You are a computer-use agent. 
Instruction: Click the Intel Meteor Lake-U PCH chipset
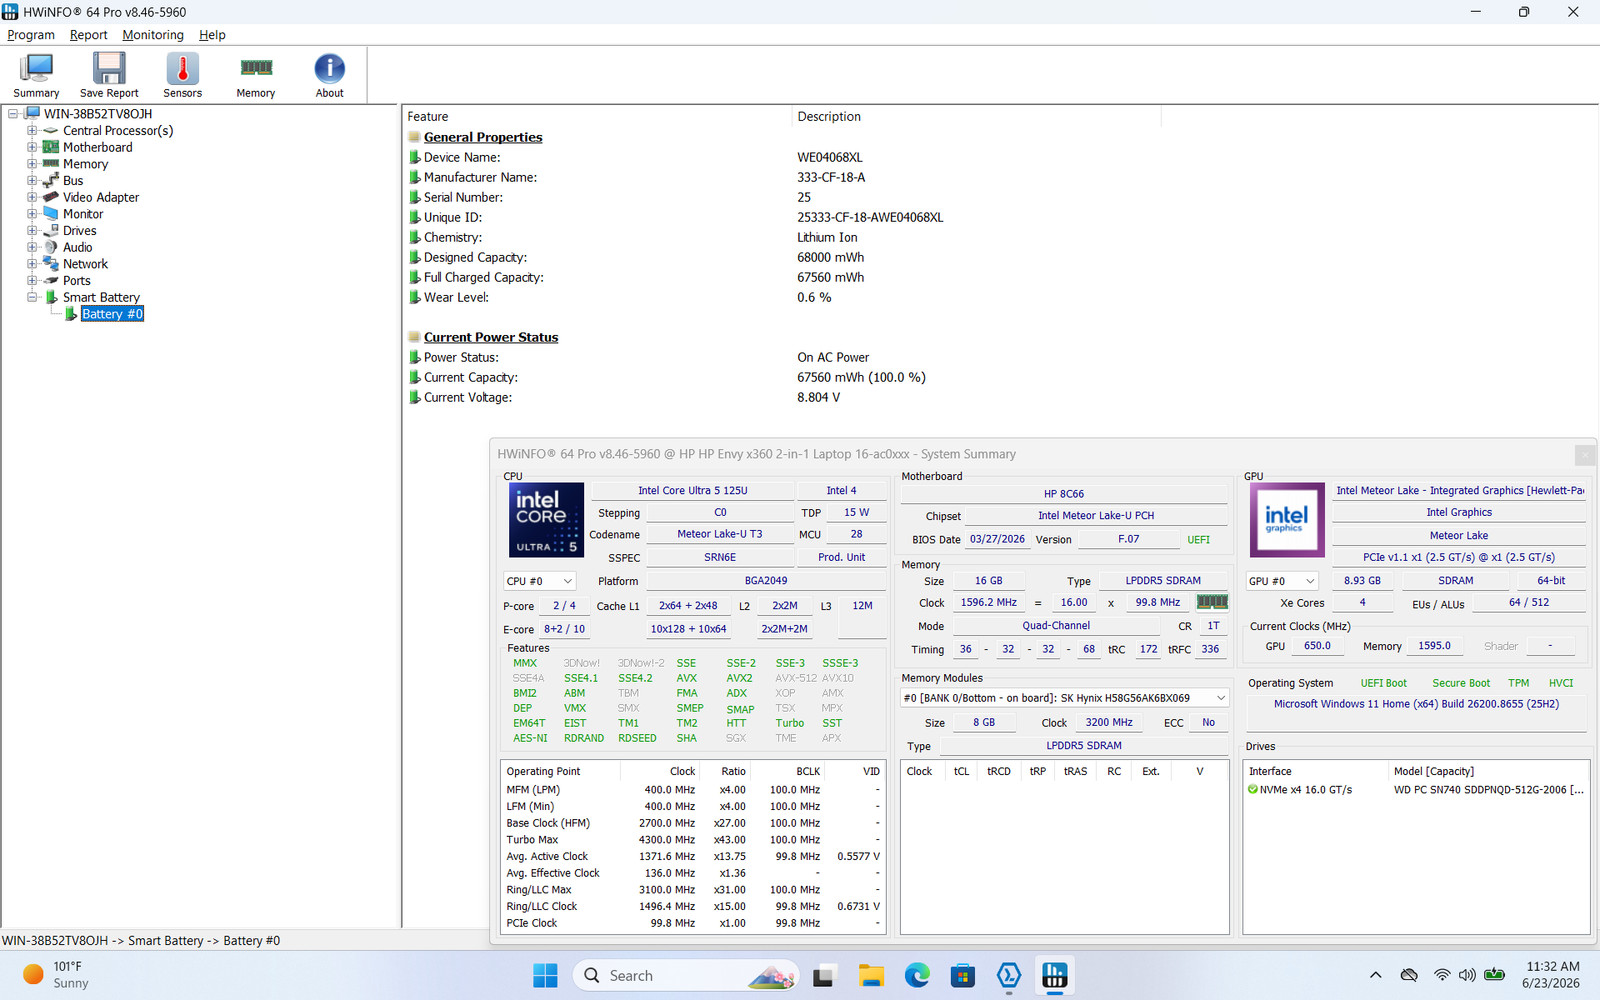pos(1096,516)
